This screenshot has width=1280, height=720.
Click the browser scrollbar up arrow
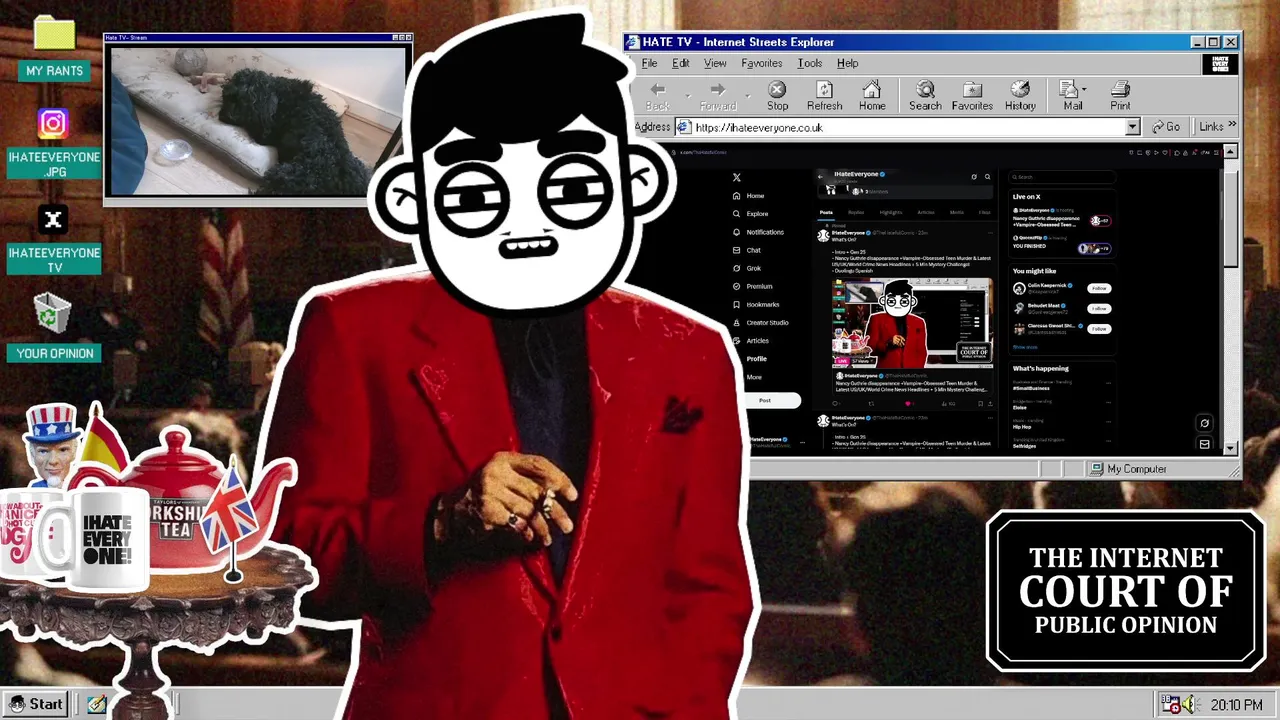[x=1230, y=152]
